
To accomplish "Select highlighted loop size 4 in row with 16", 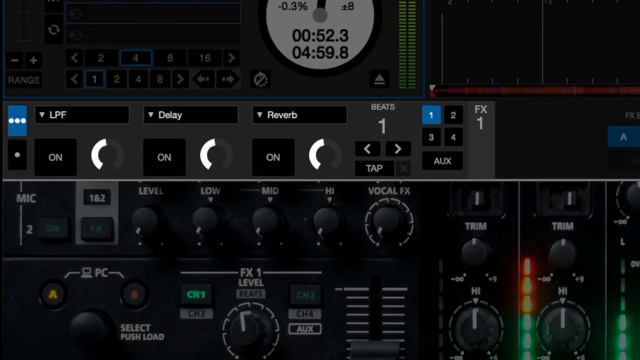I will [x=136, y=58].
